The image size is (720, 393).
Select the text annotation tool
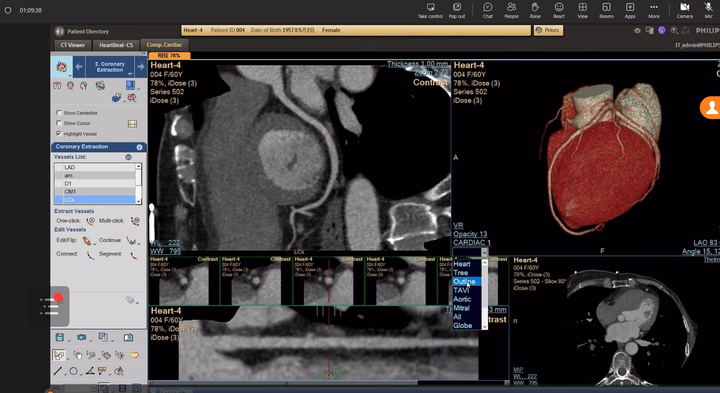coord(102,371)
